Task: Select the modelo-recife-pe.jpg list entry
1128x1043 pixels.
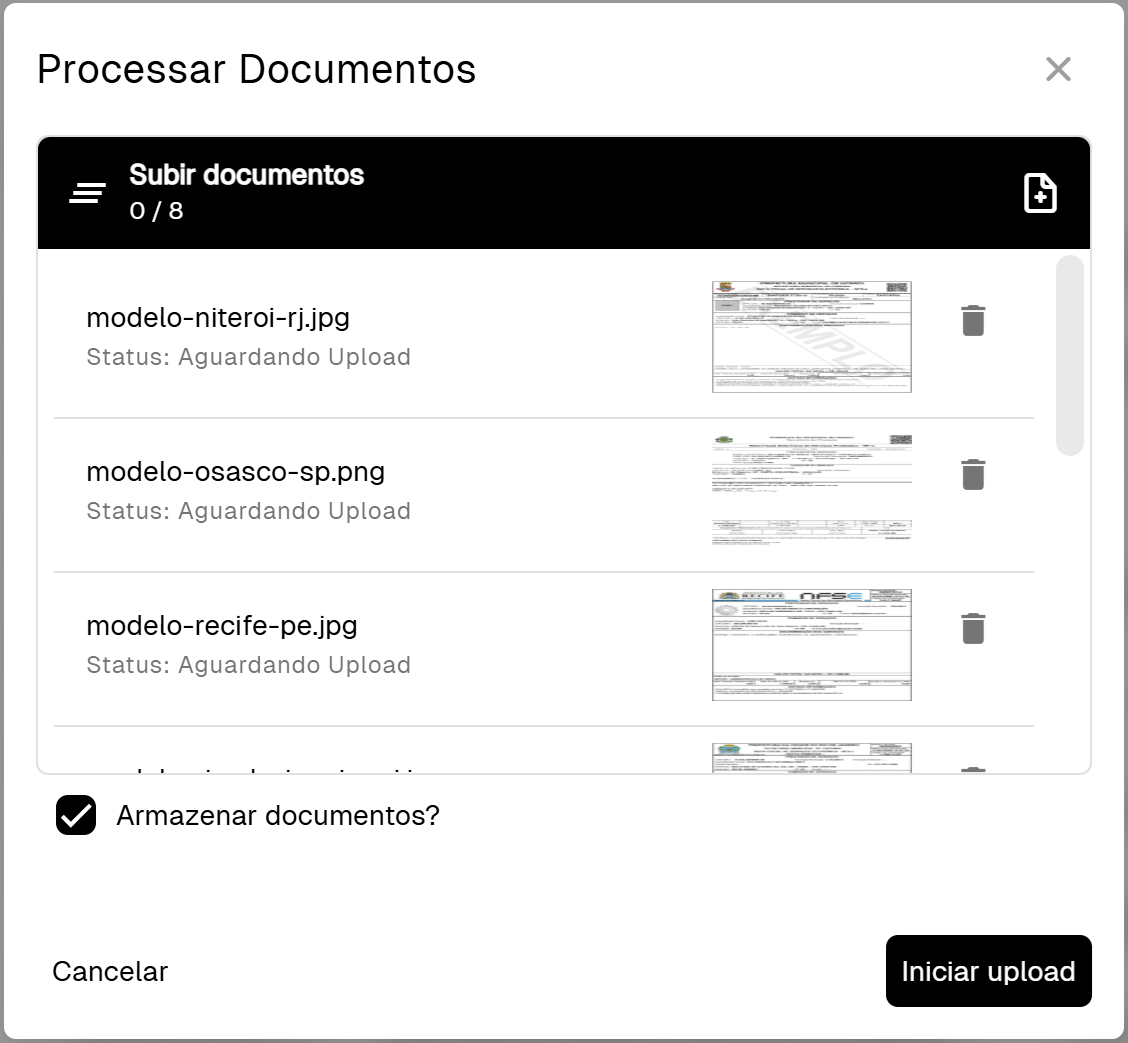Action: (543, 649)
